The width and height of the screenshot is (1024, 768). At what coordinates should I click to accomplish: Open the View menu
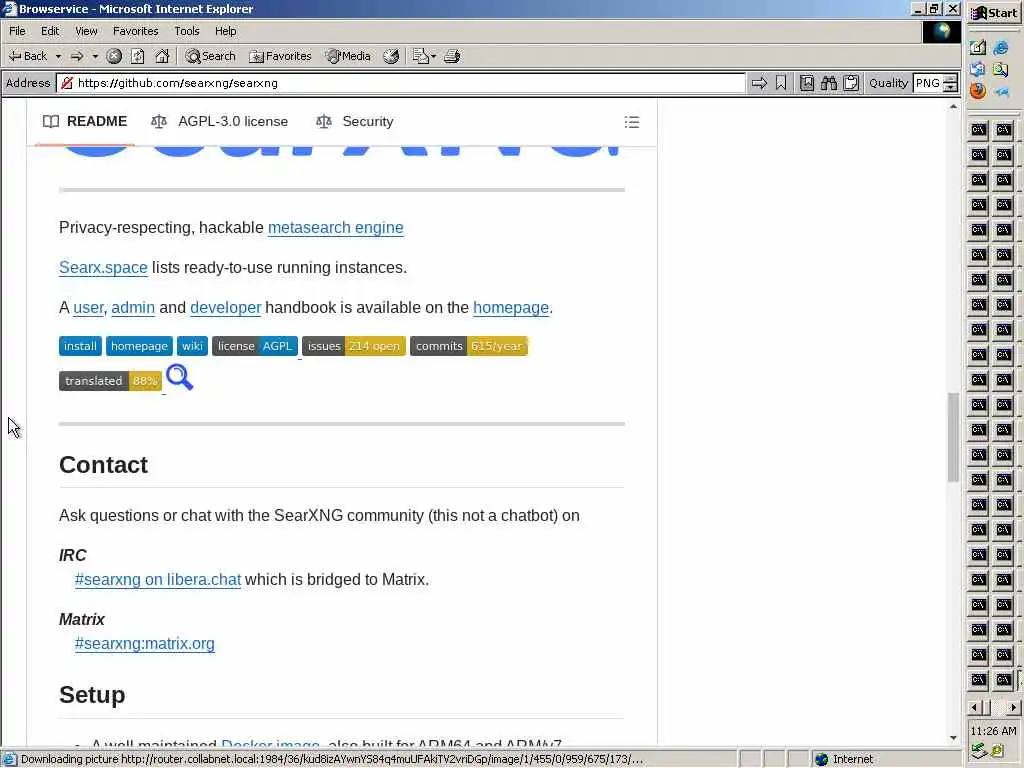86,31
